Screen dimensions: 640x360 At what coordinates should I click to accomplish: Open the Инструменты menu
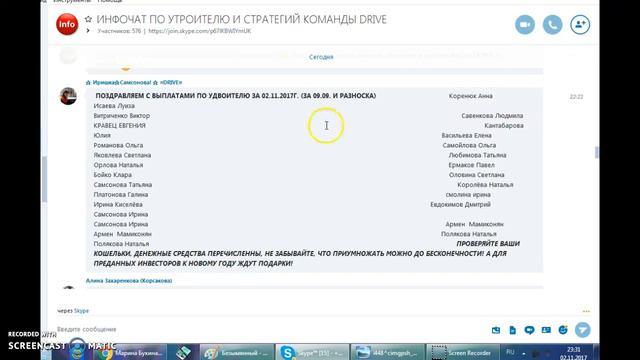pyautogui.click(x=72, y=1)
